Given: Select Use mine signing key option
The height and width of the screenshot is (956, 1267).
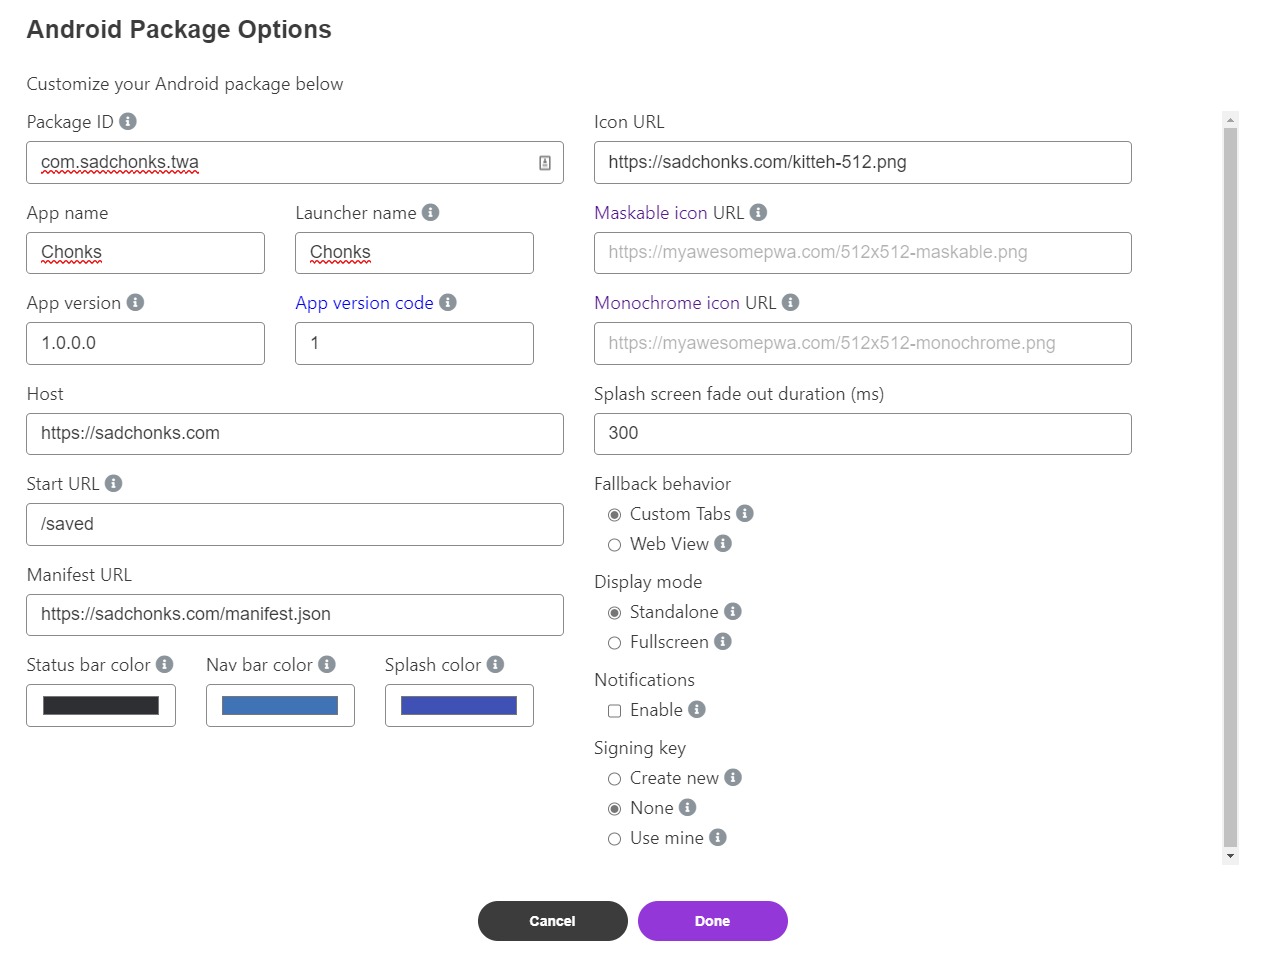Looking at the screenshot, I should (615, 839).
